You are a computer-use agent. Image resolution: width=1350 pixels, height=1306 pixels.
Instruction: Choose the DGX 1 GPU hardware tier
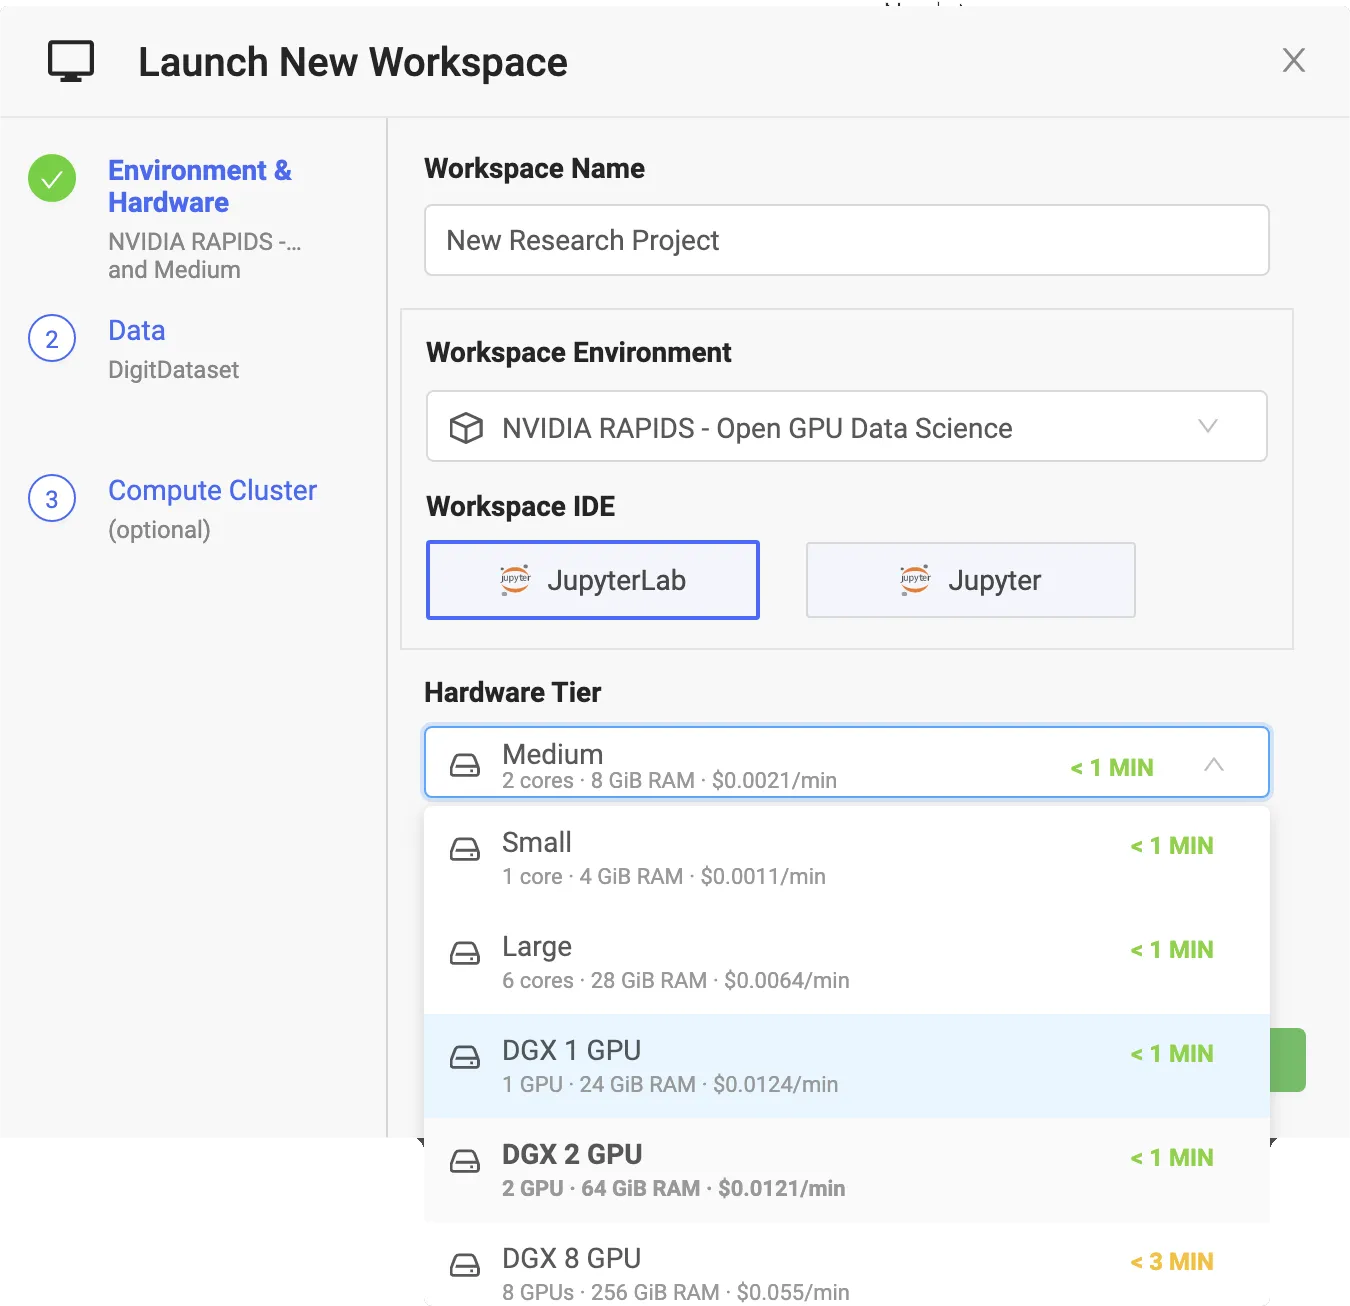pos(847,1066)
